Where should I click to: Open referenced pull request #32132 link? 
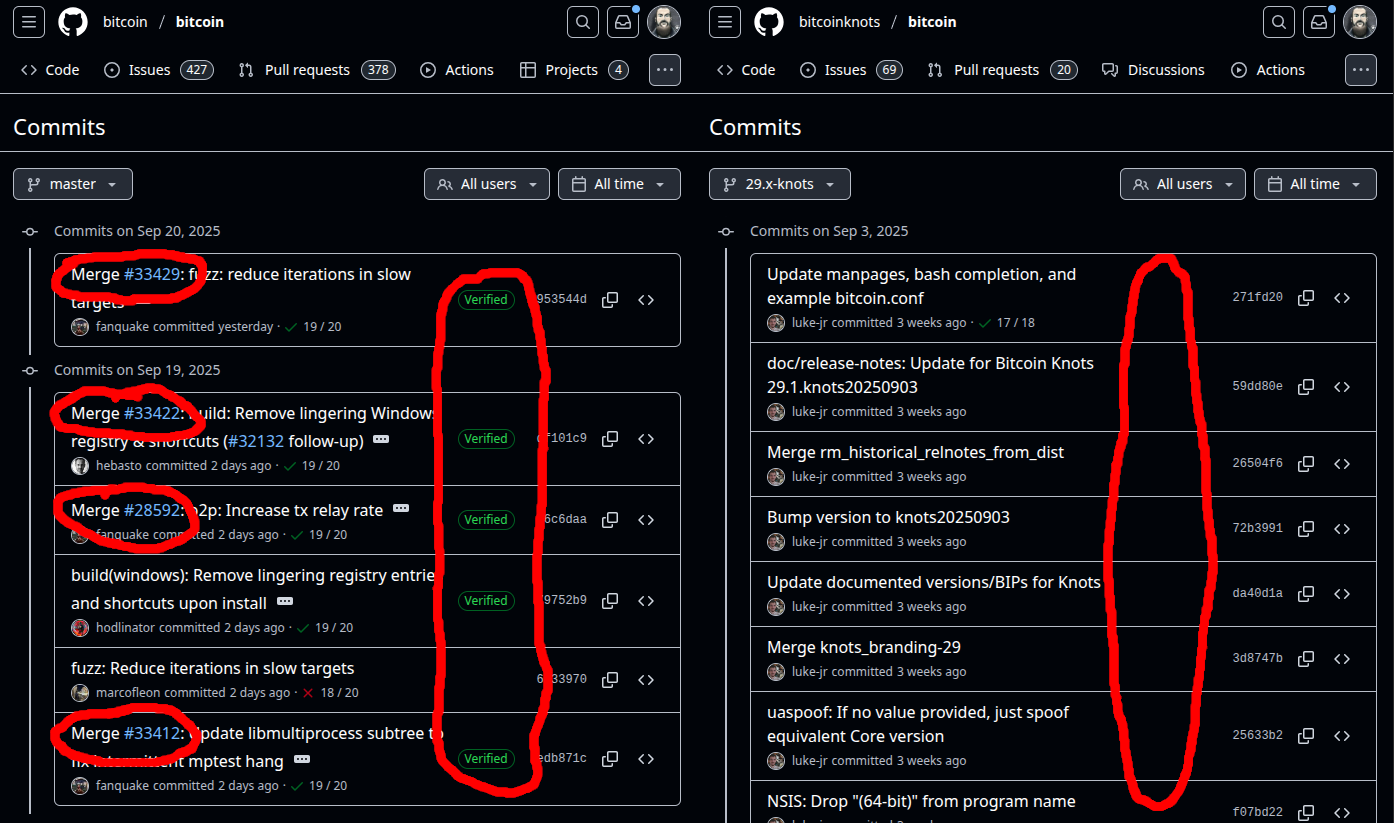255,441
